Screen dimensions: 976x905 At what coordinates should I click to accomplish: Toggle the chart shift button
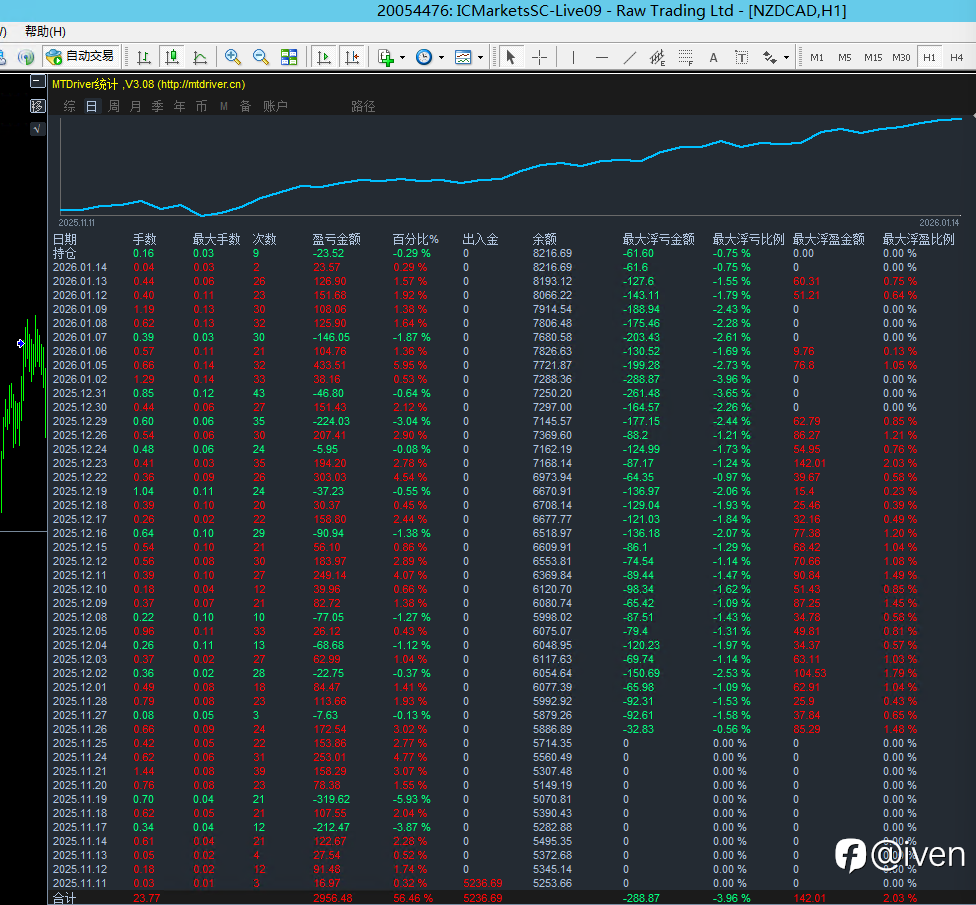(351, 57)
